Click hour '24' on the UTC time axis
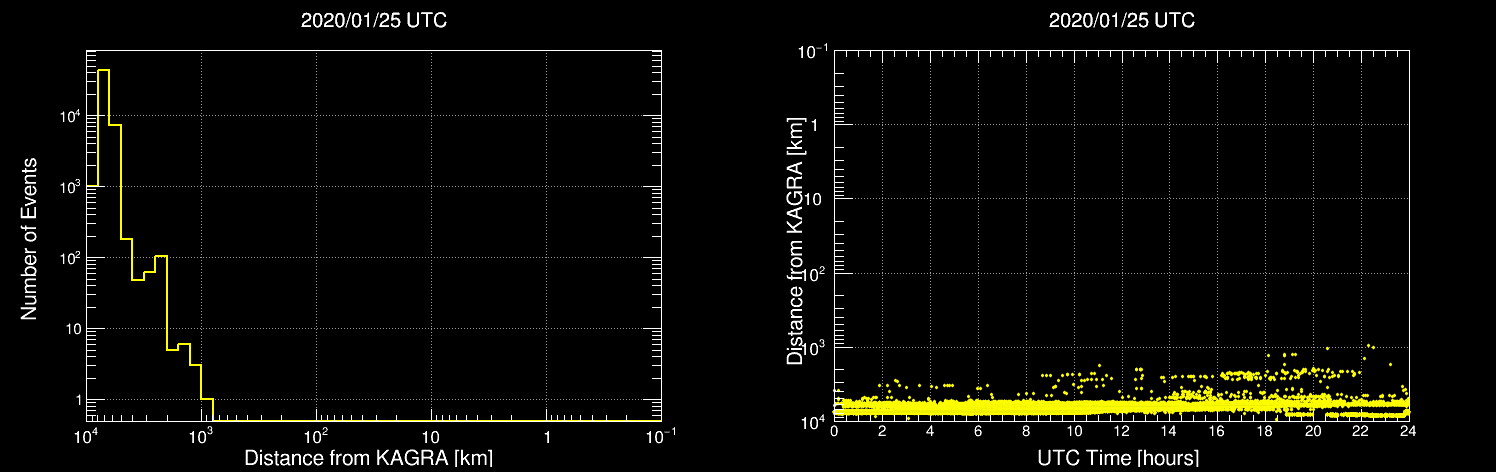This screenshot has width=1496, height=472. pyautogui.click(x=1408, y=433)
